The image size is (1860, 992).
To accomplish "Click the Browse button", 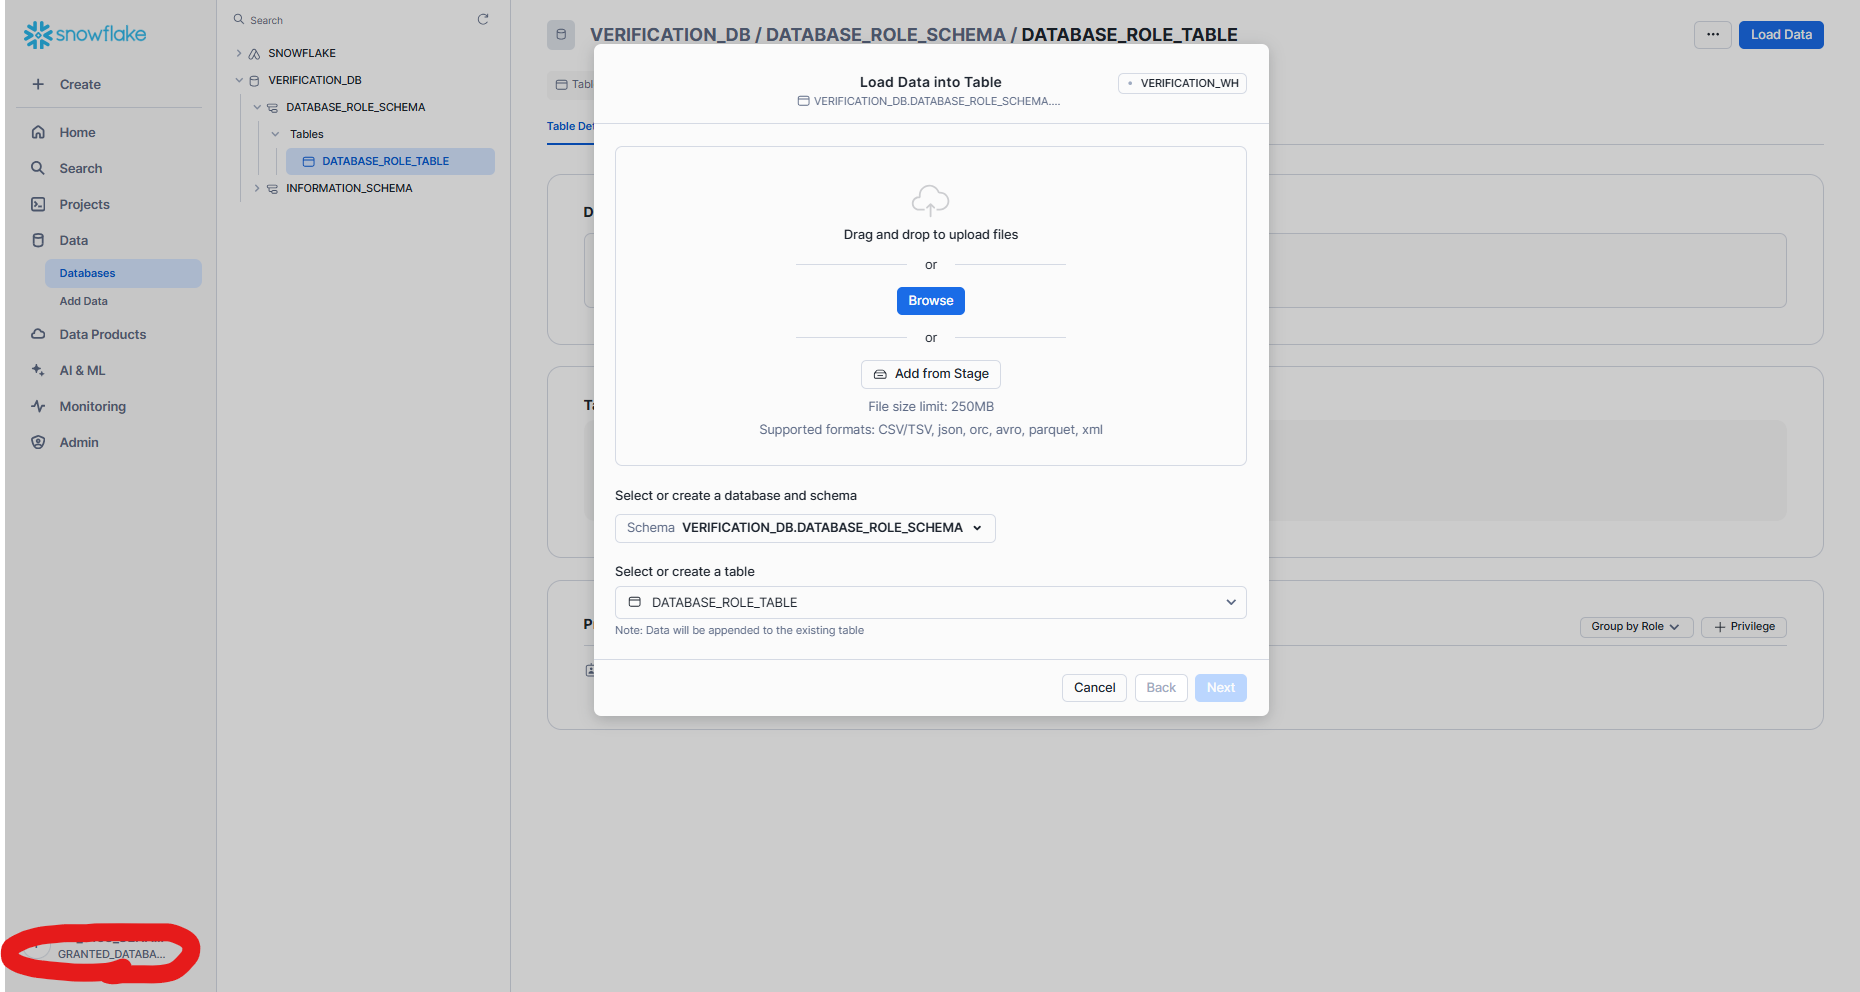I will coord(930,301).
